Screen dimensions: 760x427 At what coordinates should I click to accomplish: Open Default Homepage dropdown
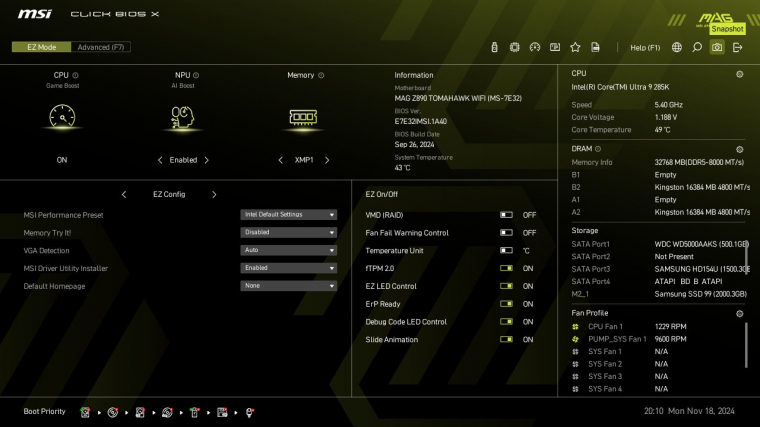click(x=288, y=286)
